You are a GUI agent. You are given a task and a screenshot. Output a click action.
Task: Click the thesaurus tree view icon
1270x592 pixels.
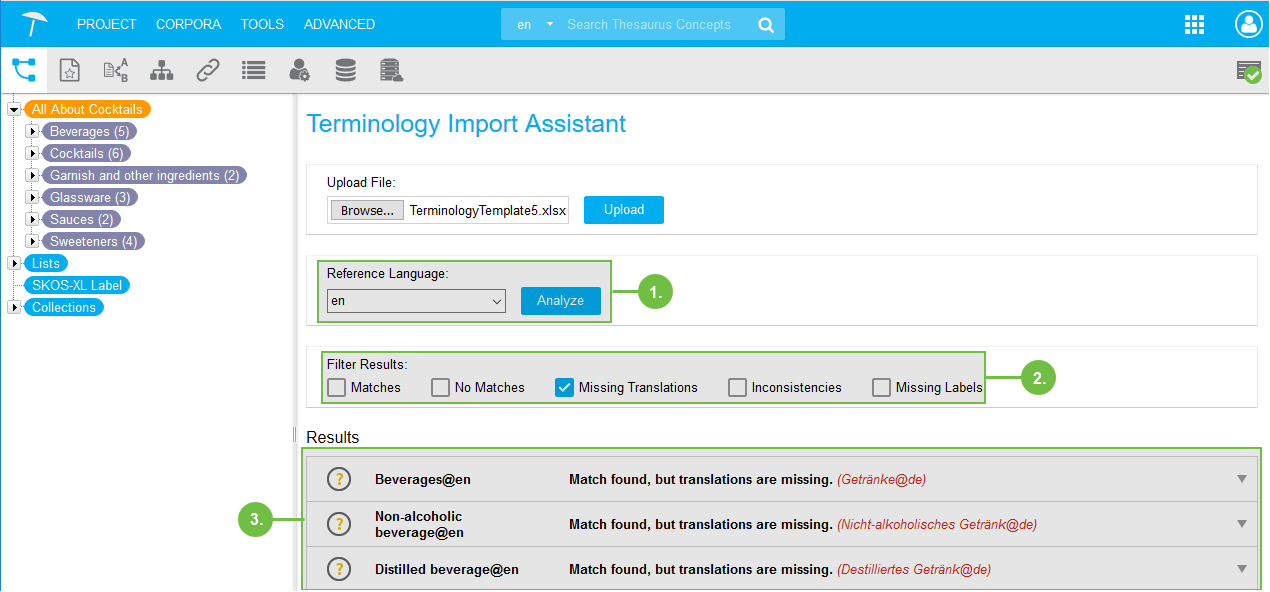click(x=23, y=70)
